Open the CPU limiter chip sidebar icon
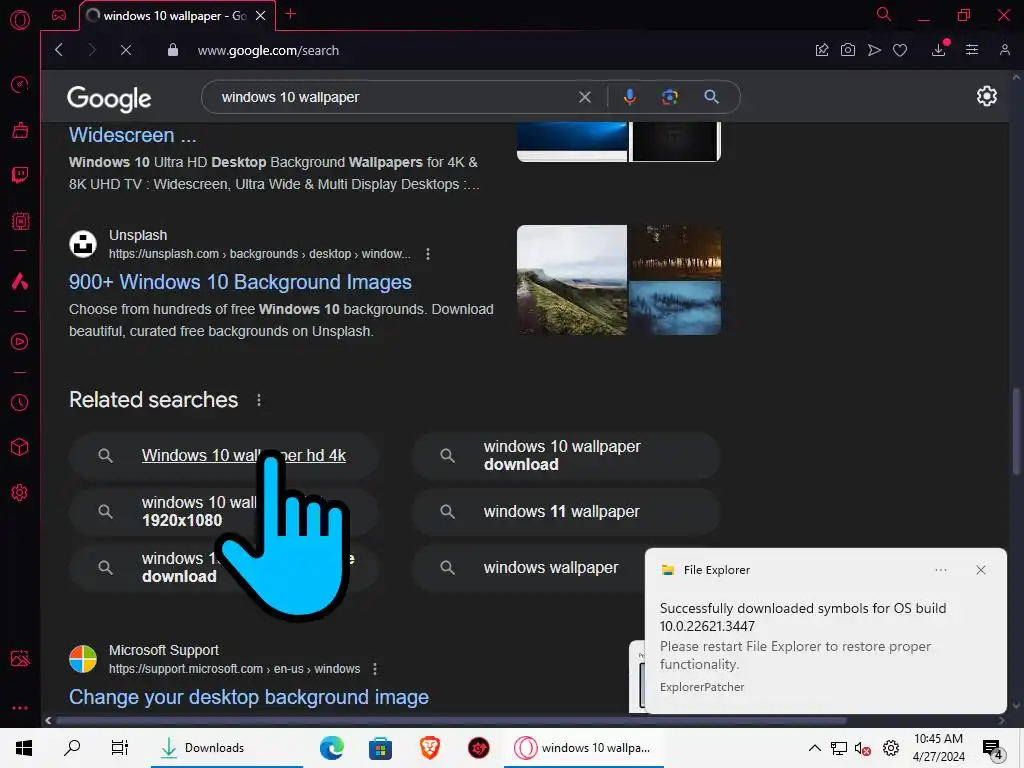 tap(20, 221)
